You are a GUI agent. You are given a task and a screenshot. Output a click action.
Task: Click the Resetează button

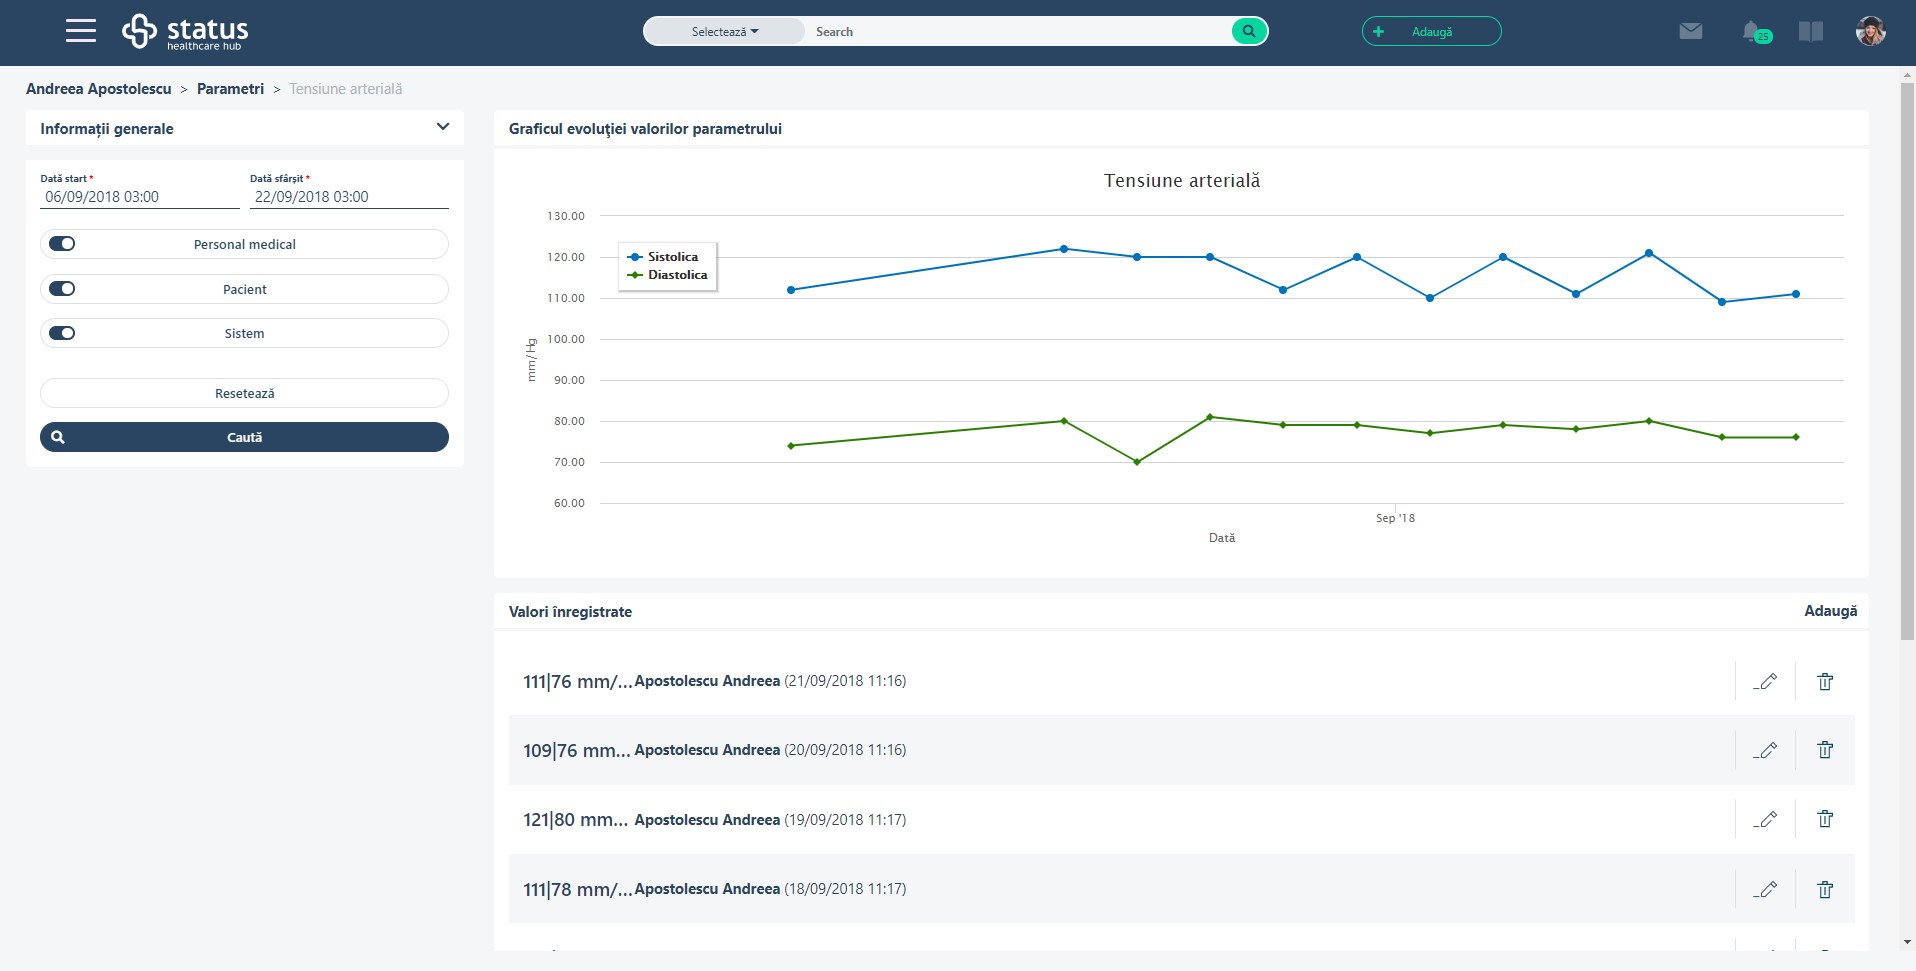click(x=244, y=393)
